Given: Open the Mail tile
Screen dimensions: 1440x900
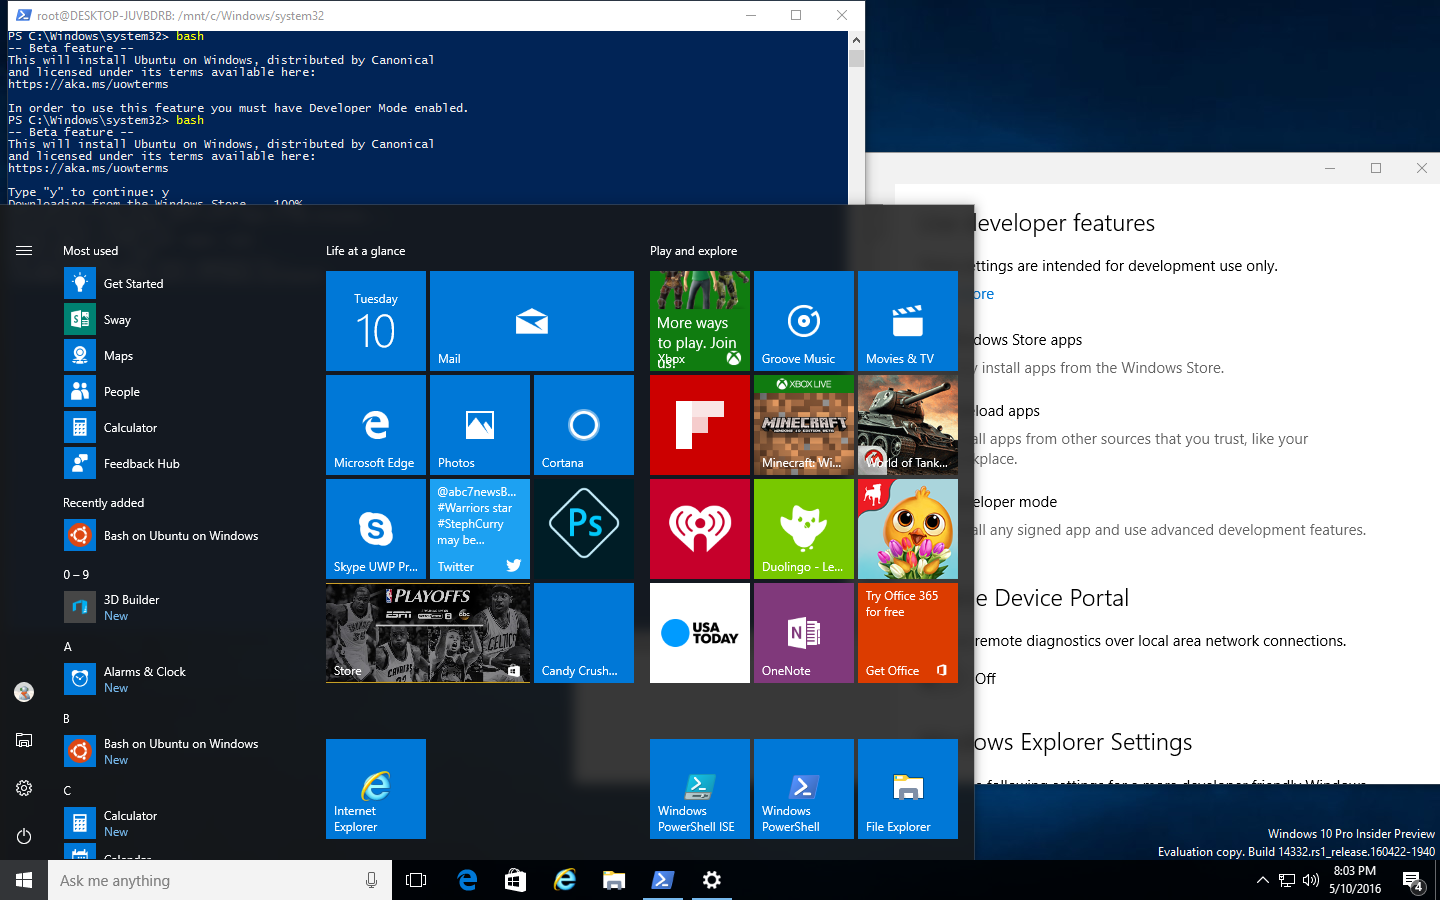Looking at the screenshot, I should 531,321.
